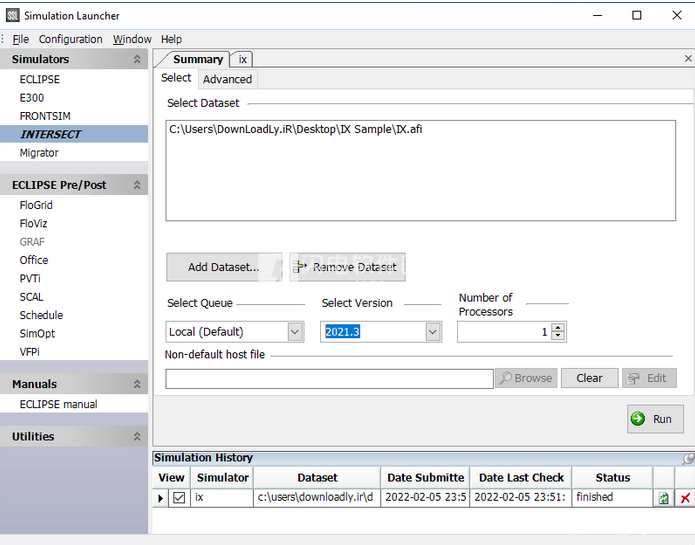Select Migrator in the Simulators list
Screen dimensions: 695x545
coord(39,153)
